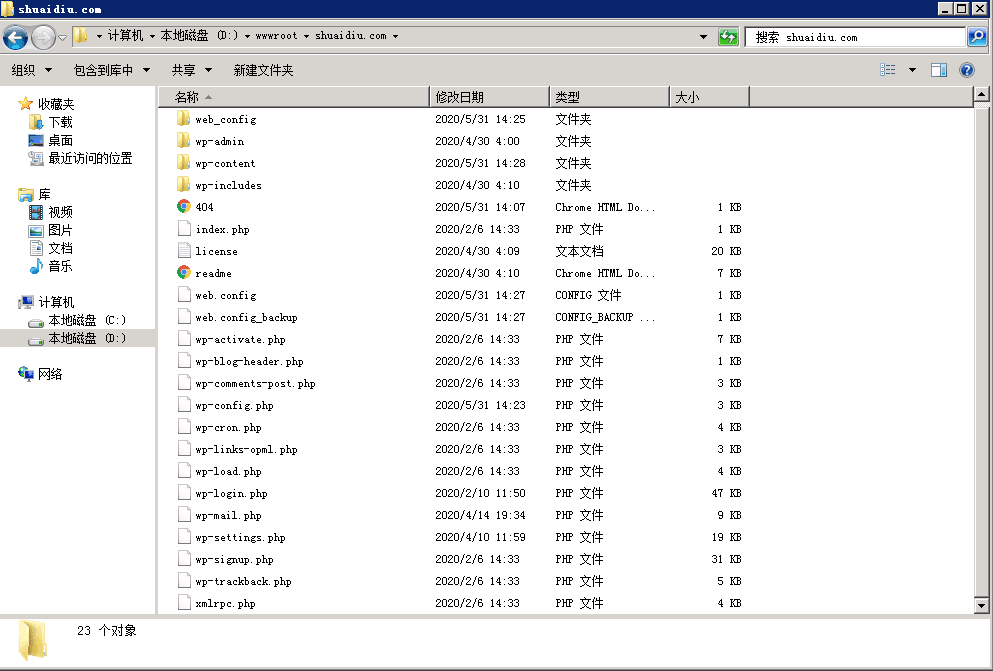Select the wp-admin folder icon
This screenshot has height=671, width=993.
point(184,141)
